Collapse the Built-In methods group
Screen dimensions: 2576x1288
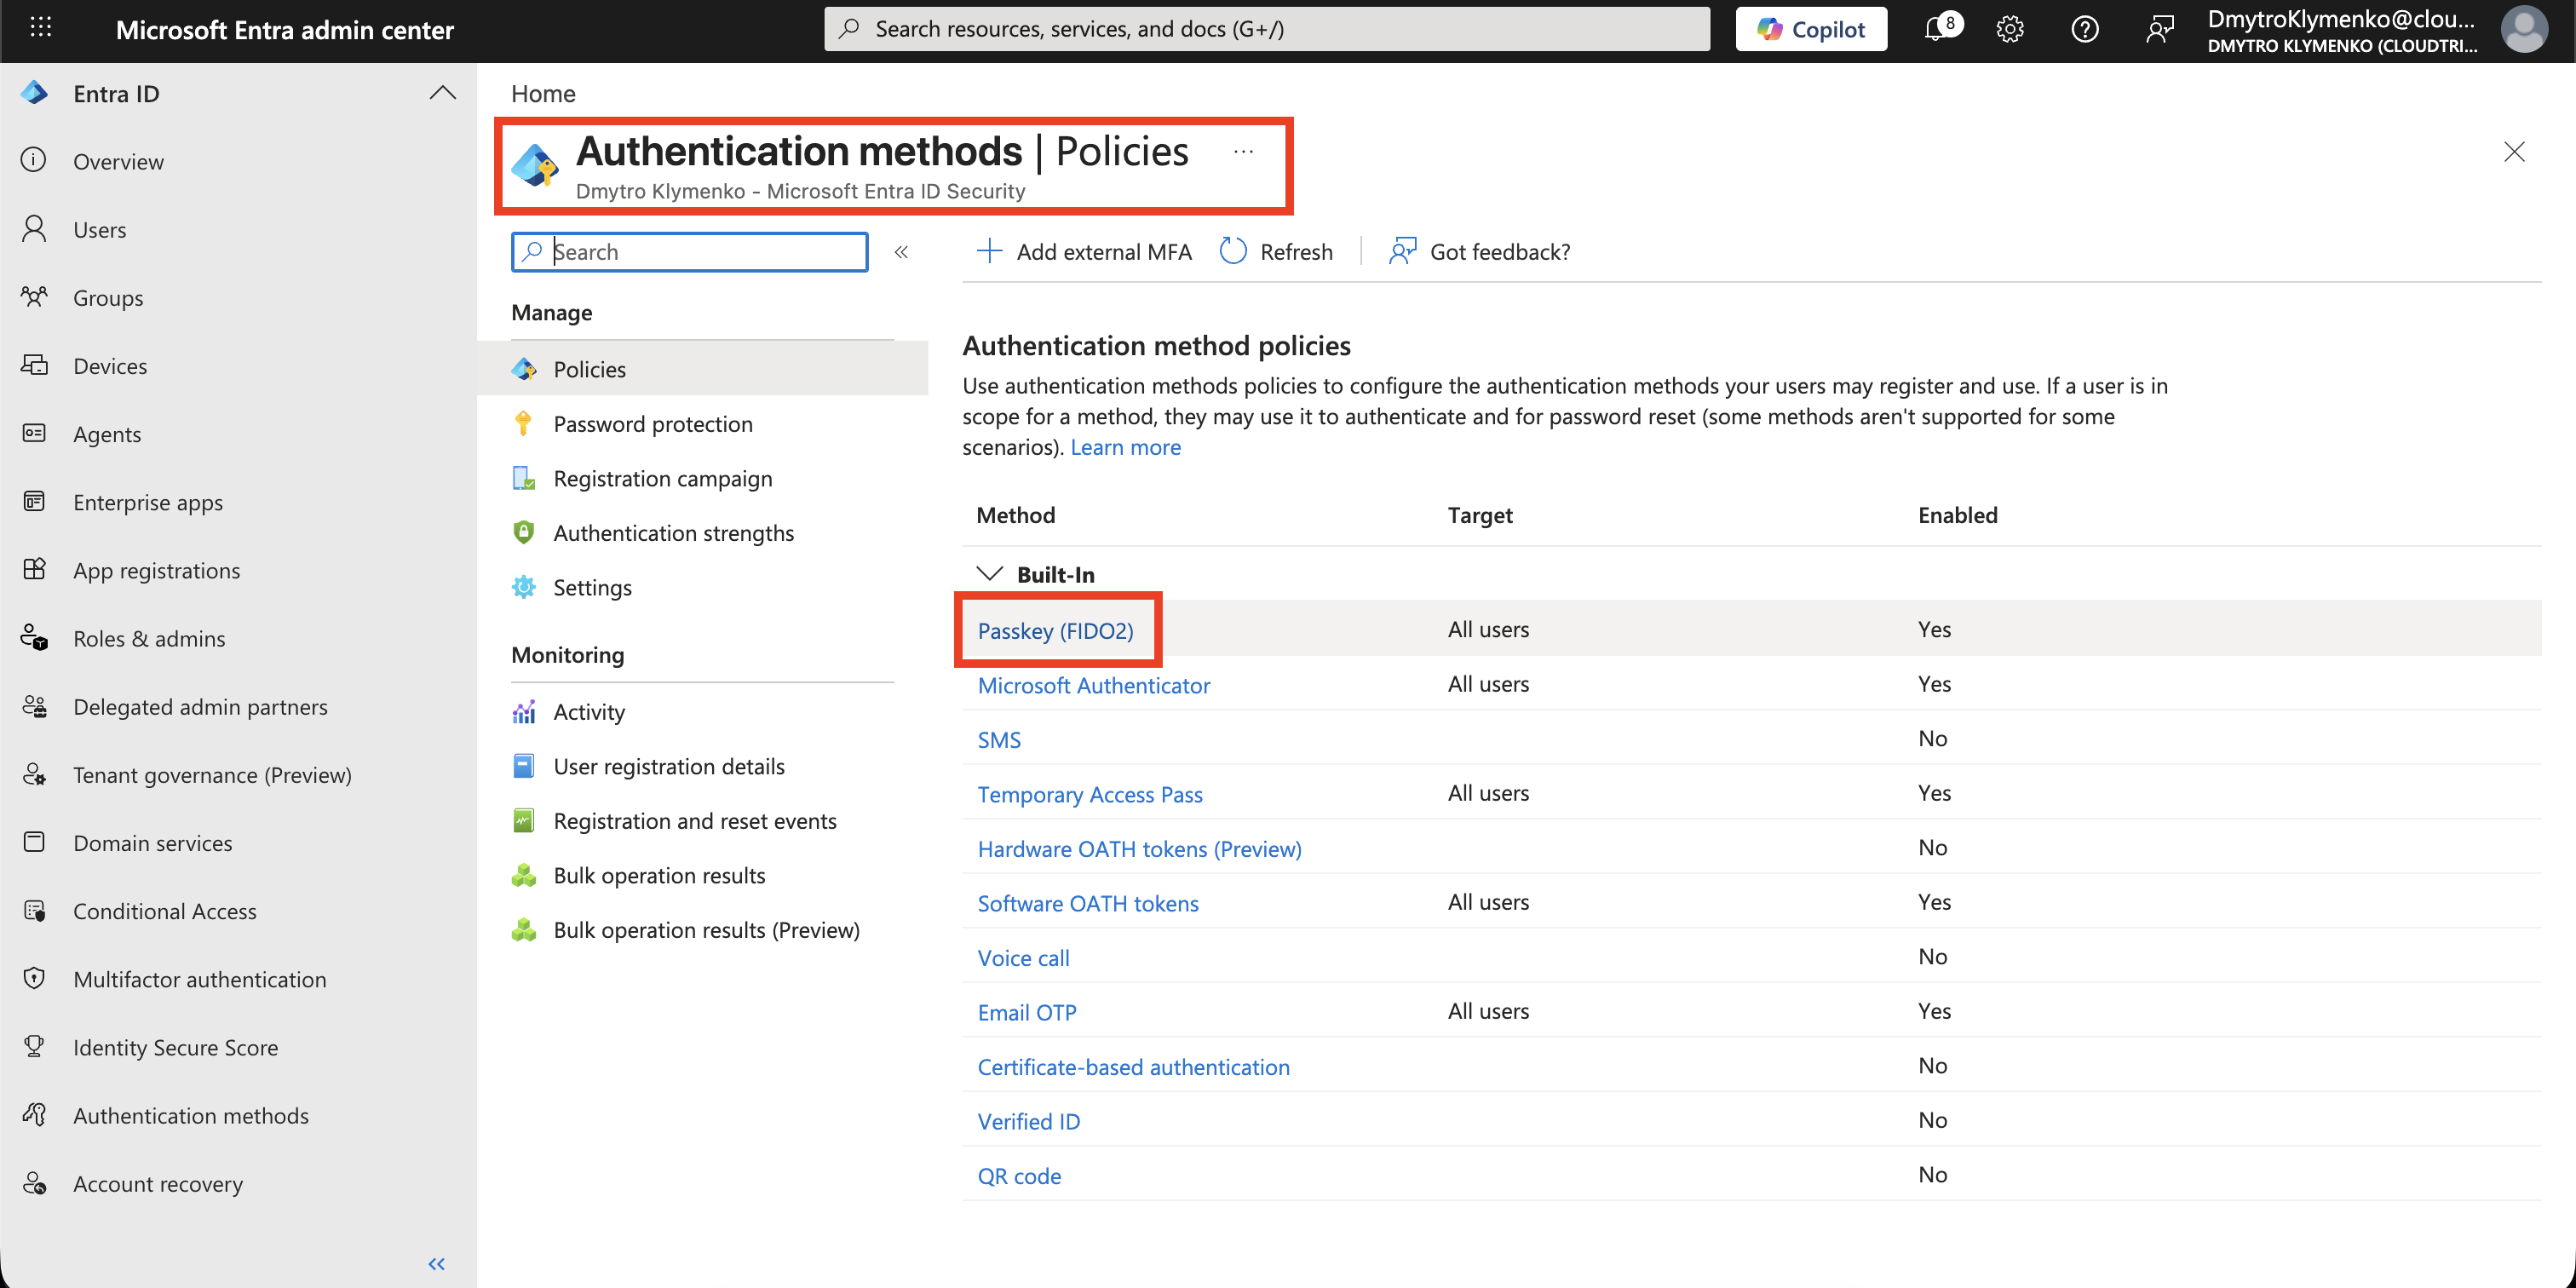coord(989,574)
